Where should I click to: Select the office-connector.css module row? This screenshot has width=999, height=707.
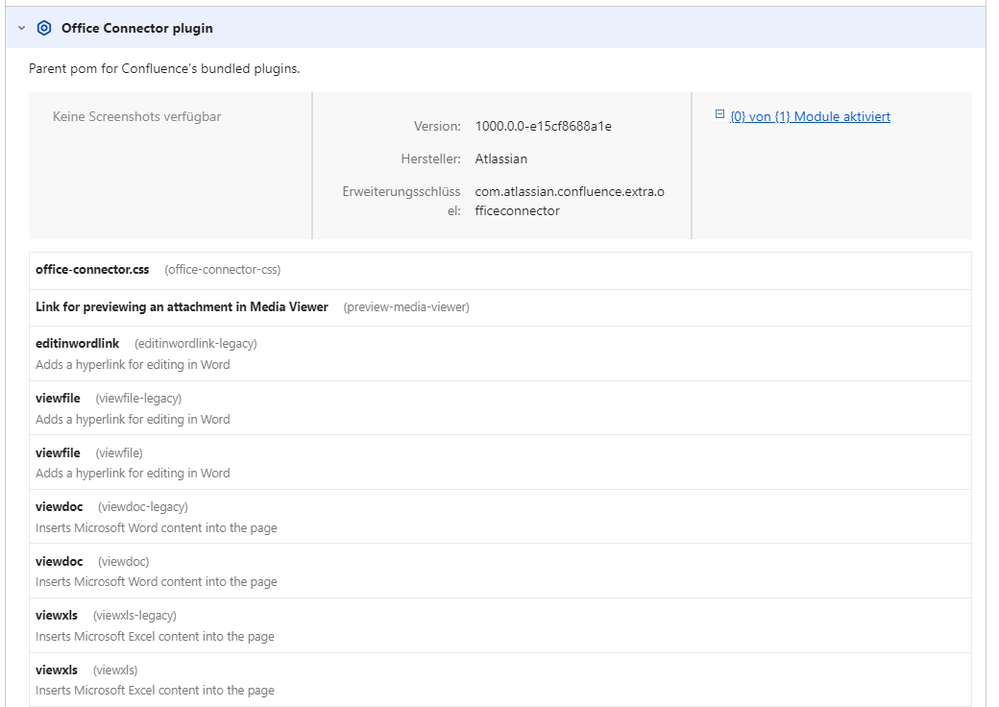[500, 271]
